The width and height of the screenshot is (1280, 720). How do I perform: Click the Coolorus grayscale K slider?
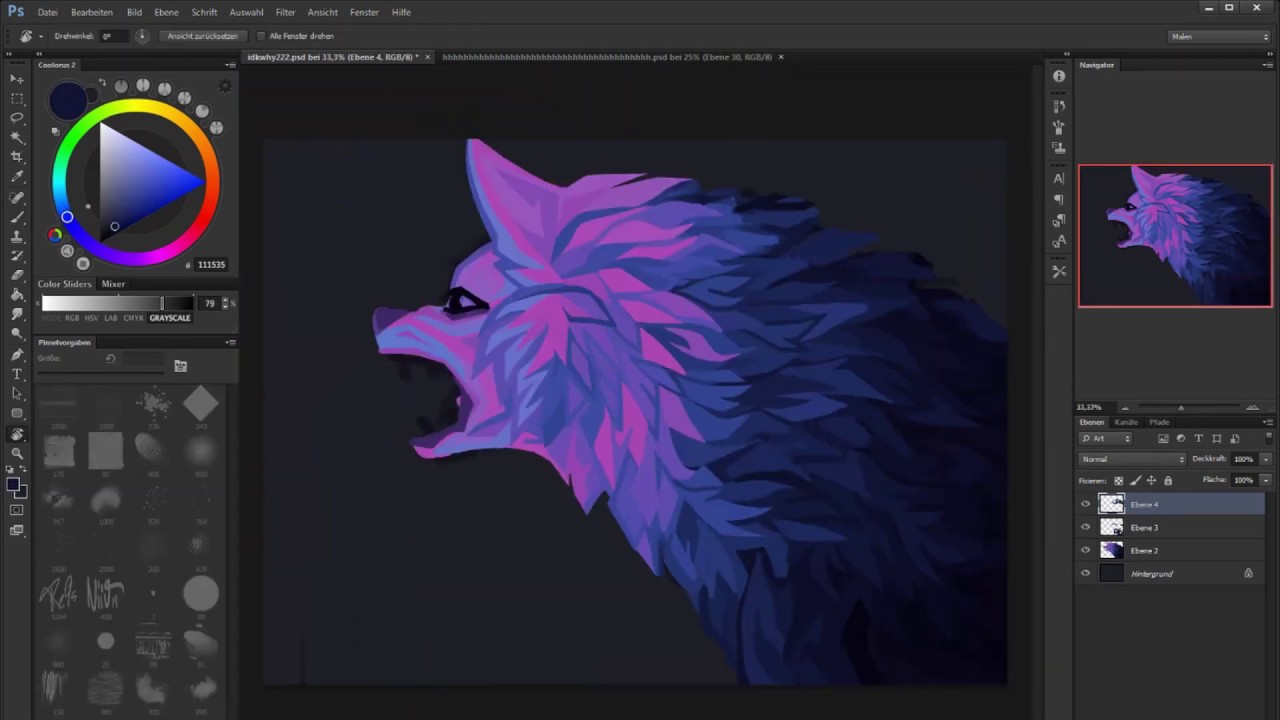(x=117, y=303)
